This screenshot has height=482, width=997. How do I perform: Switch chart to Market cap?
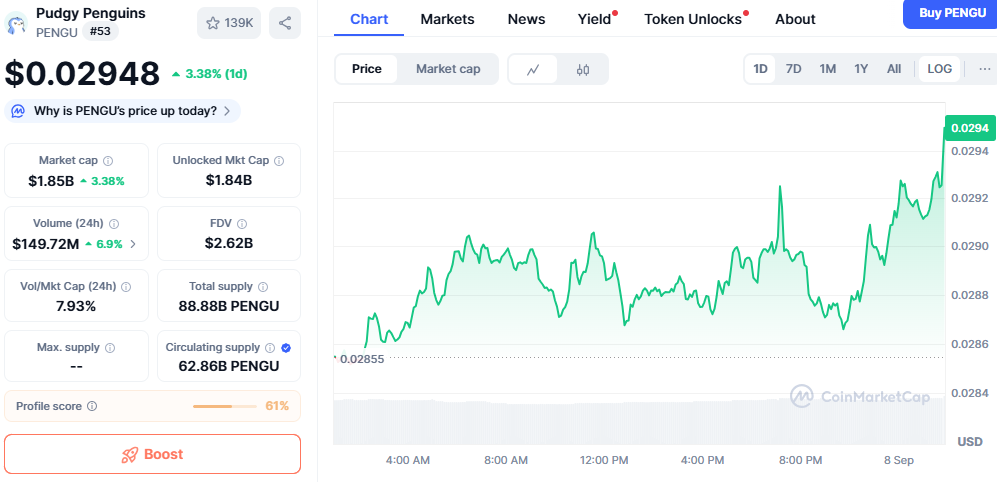click(x=448, y=69)
